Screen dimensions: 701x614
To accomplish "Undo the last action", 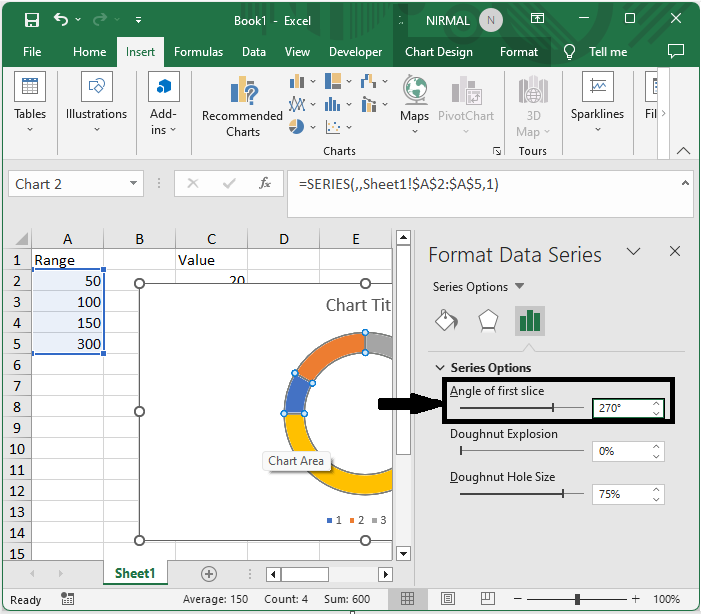I will 61,20.
